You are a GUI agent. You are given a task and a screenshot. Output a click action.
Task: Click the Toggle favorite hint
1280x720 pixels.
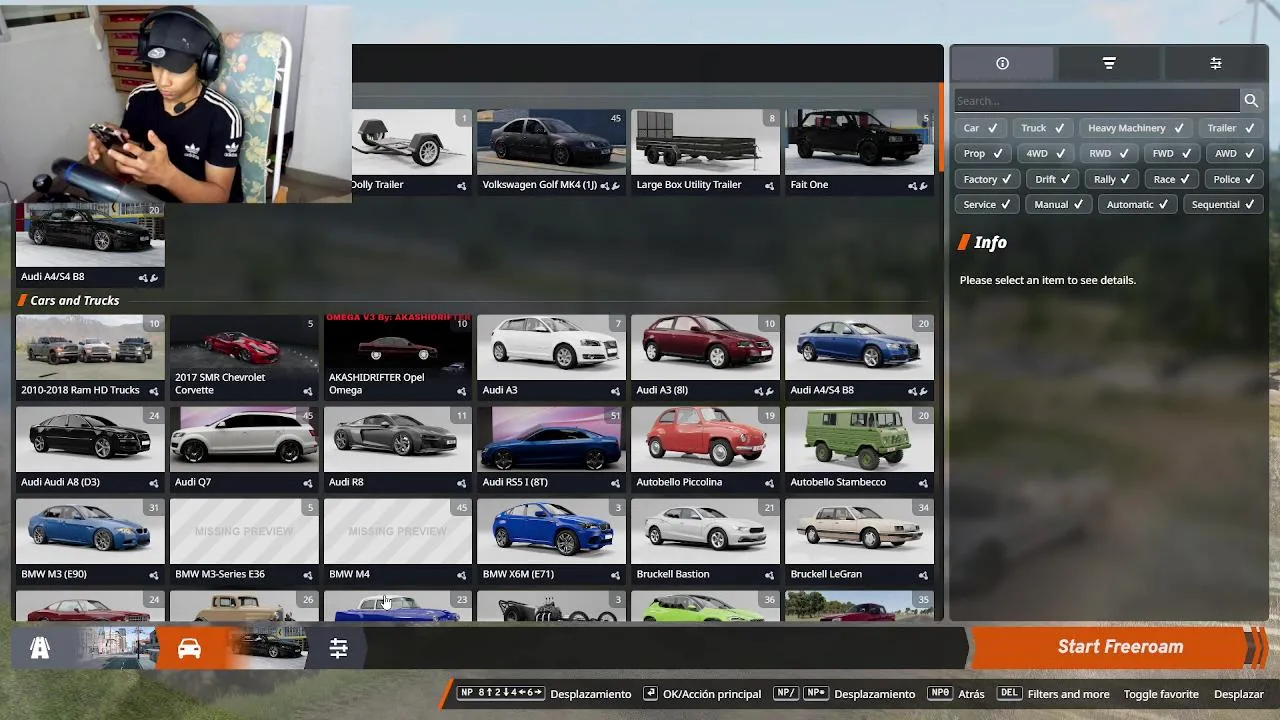coord(1161,694)
